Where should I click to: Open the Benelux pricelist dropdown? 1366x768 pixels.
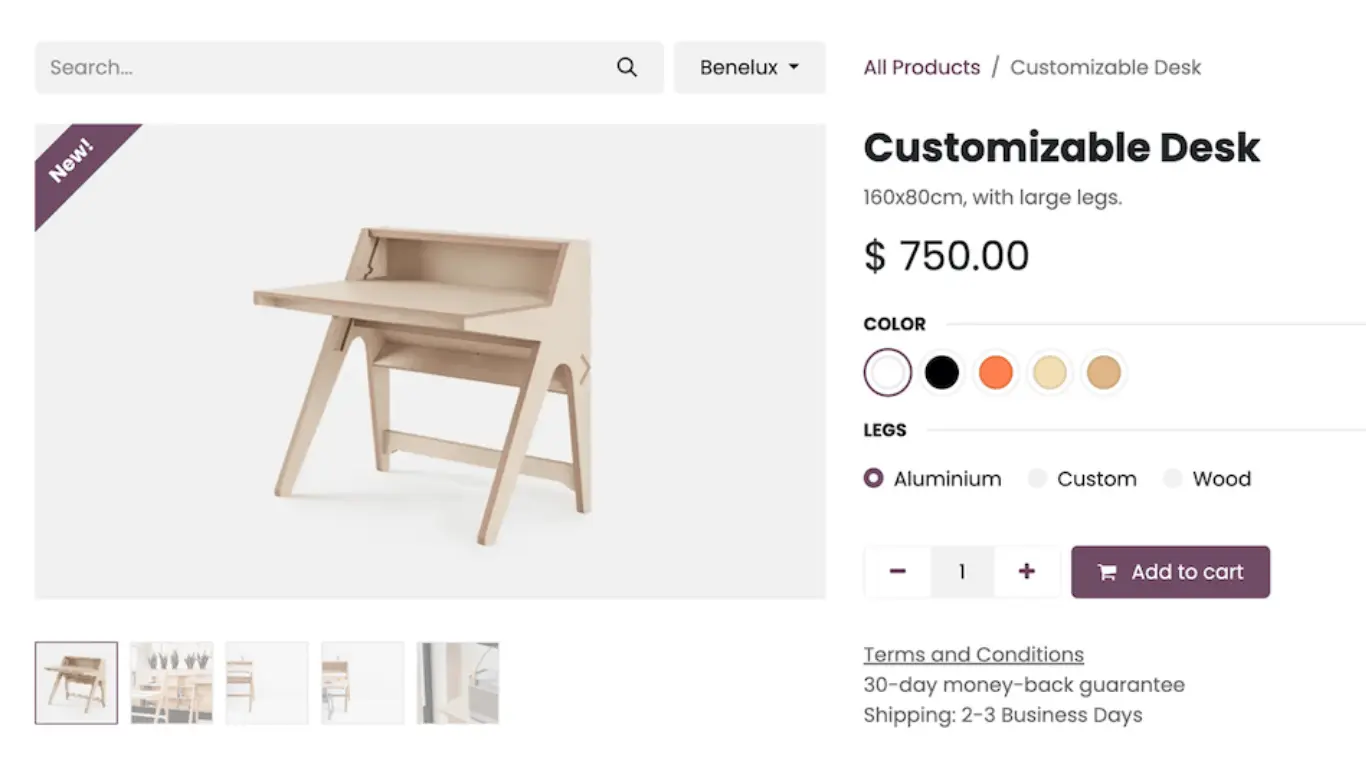749,68
